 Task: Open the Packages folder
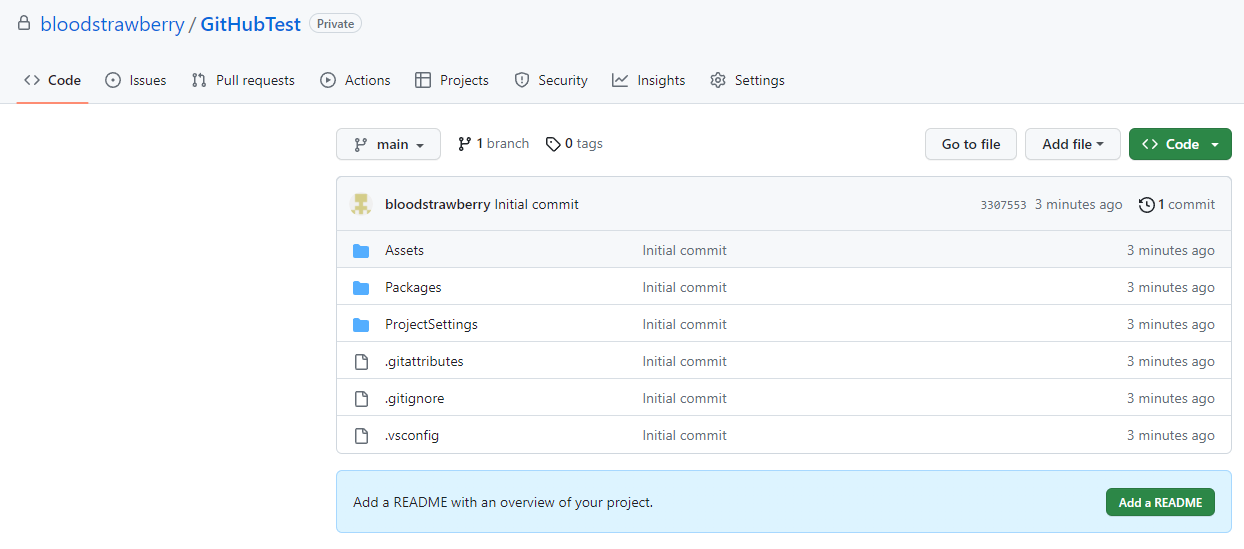[x=413, y=287]
